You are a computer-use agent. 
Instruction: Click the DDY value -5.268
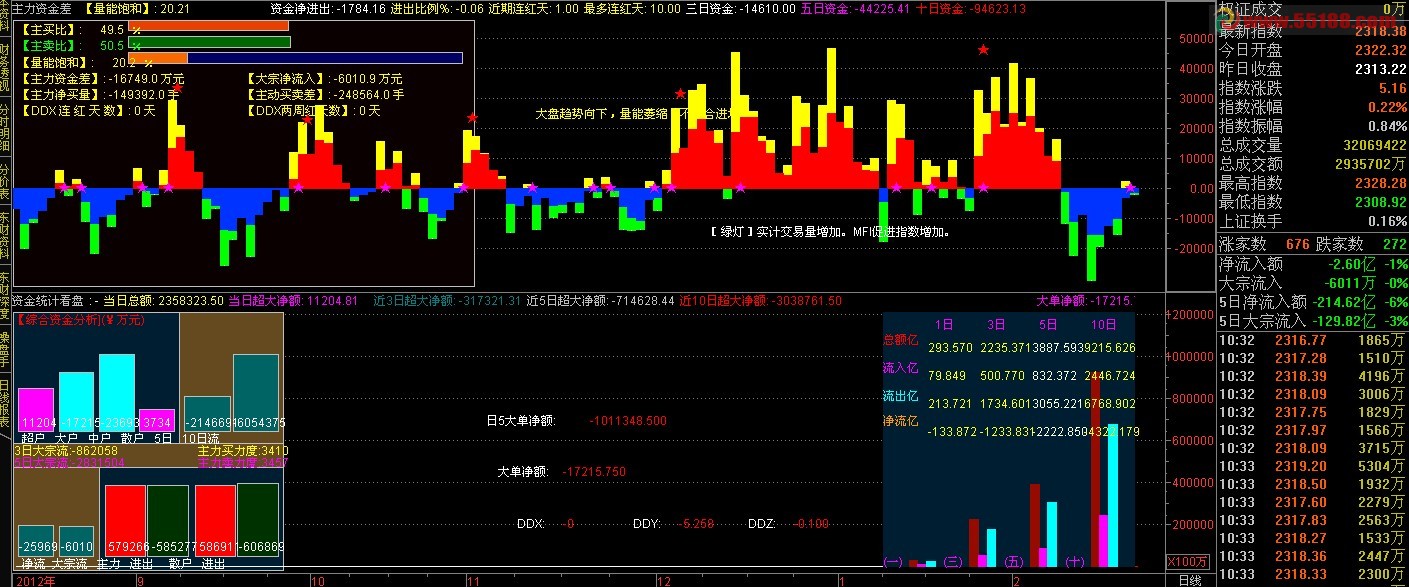[697, 523]
